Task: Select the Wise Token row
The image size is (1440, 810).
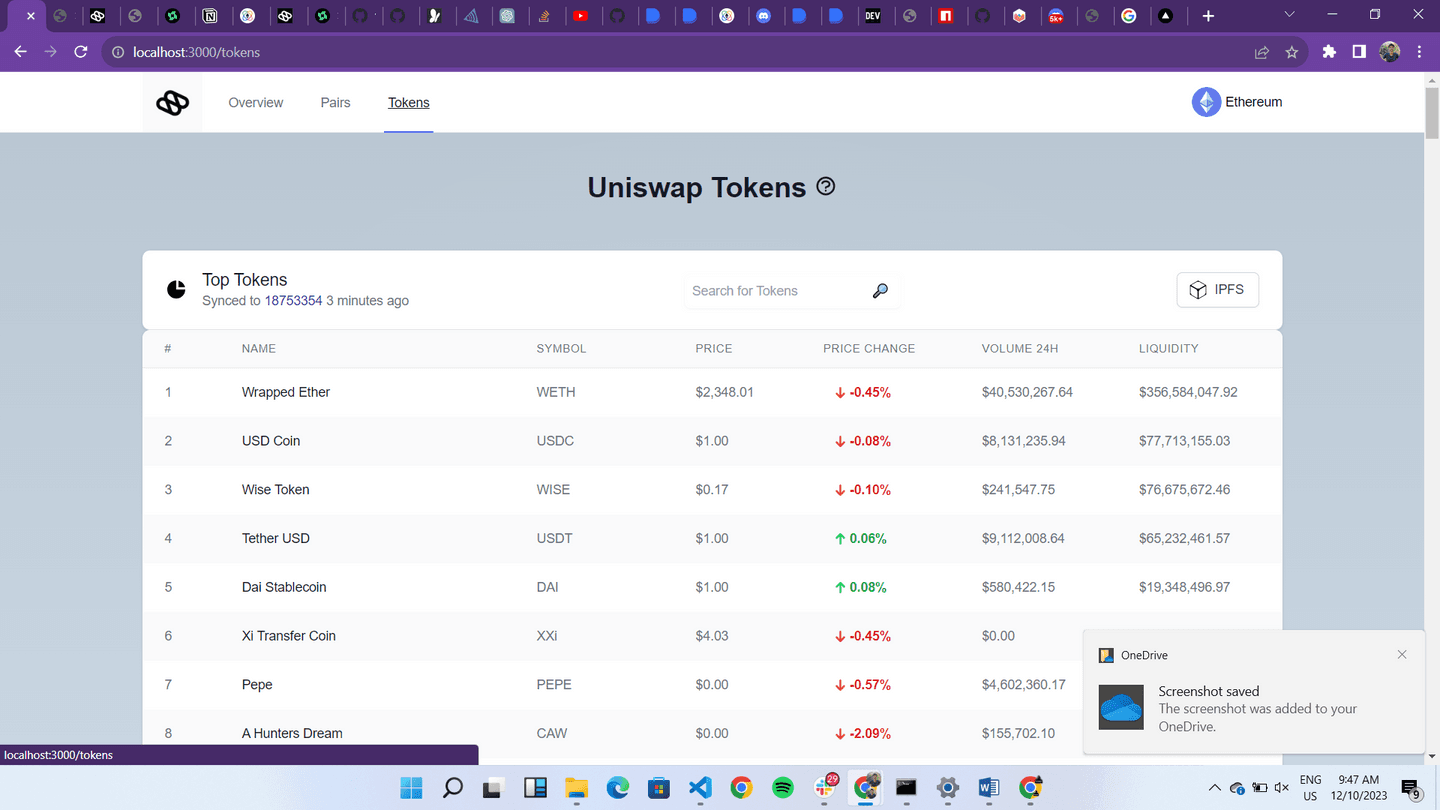Action: 712,490
